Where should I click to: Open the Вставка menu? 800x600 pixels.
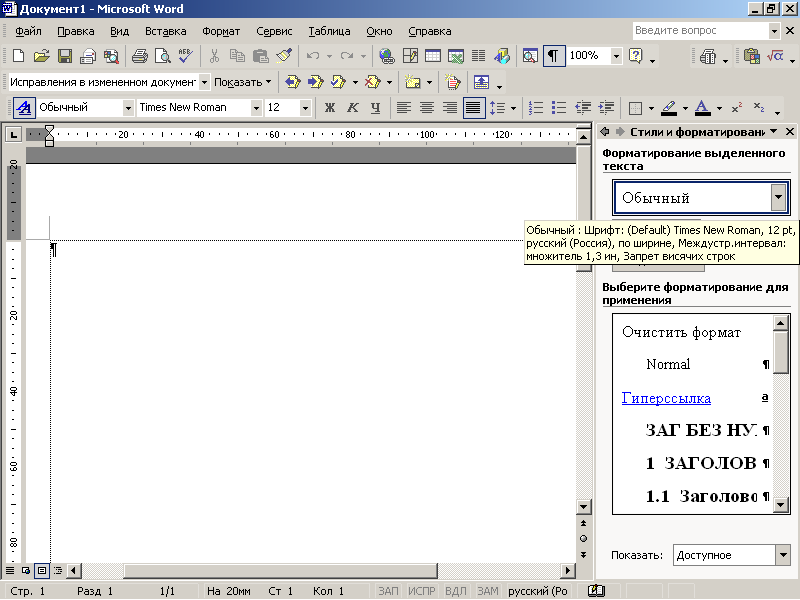(165, 31)
